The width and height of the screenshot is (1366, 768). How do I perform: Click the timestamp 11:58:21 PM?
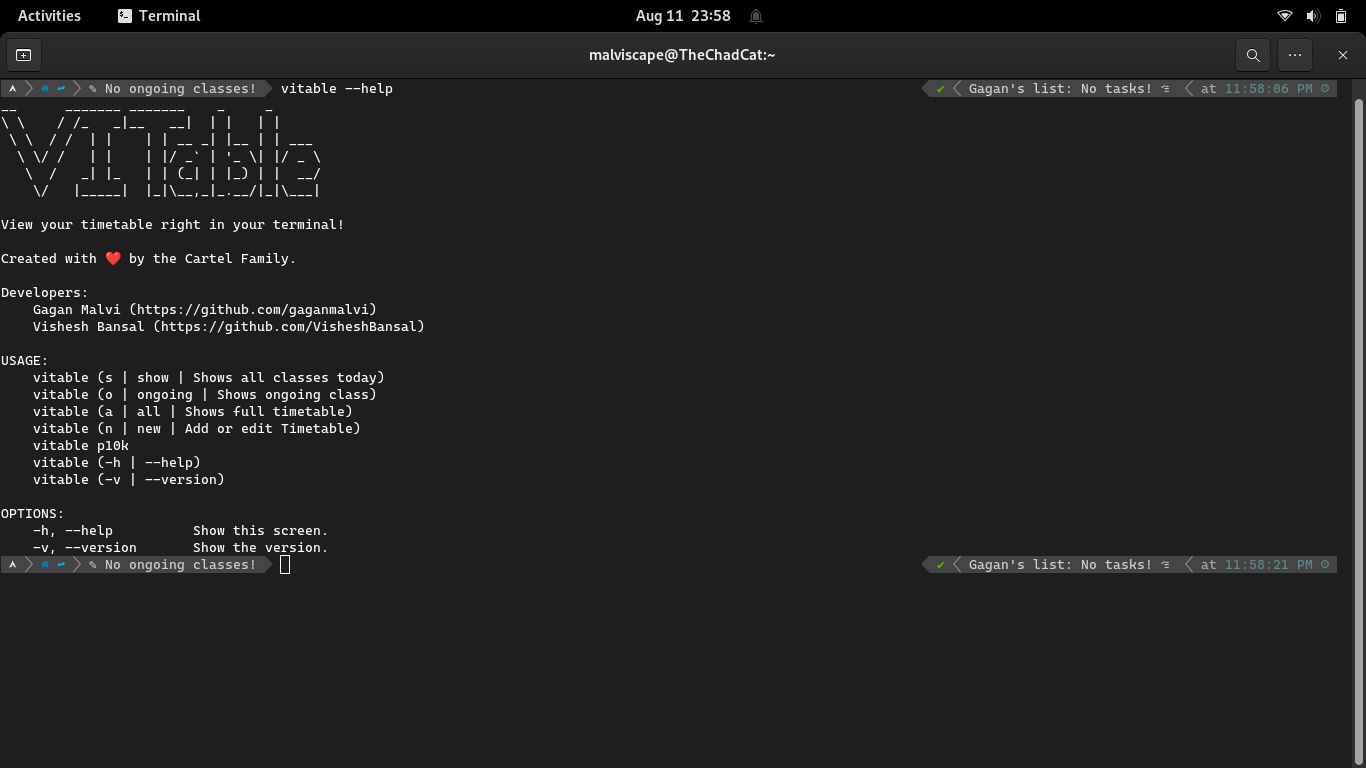click(x=1269, y=565)
